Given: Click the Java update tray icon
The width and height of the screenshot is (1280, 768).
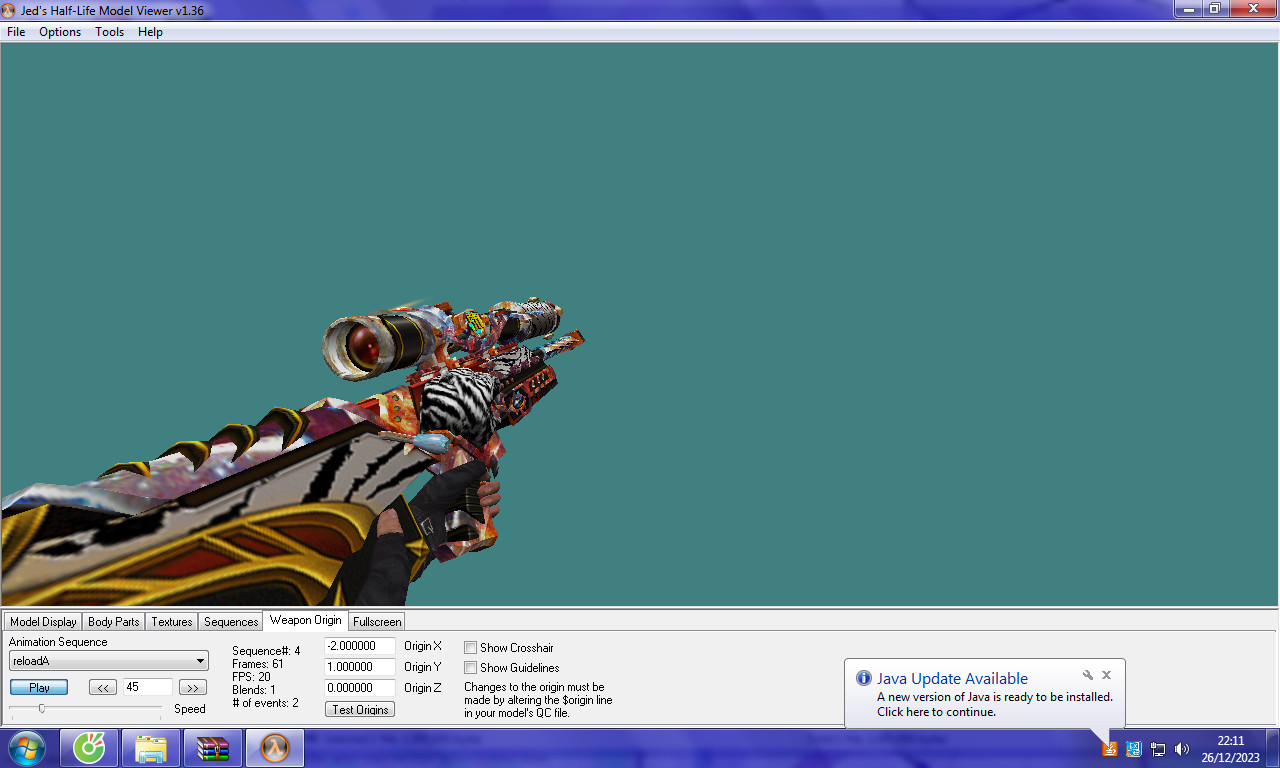Looking at the screenshot, I should click(1109, 749).
